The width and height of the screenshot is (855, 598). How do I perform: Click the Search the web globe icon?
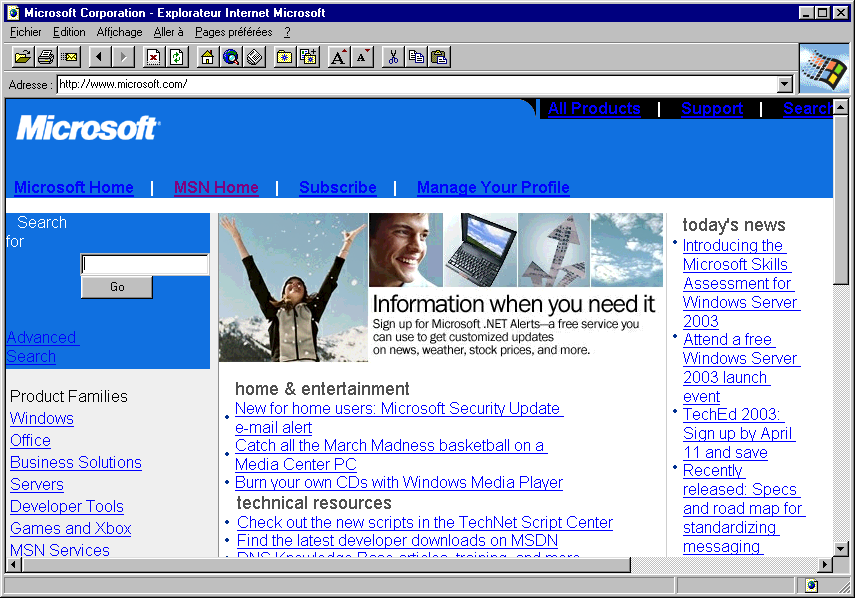coord(231,57)
